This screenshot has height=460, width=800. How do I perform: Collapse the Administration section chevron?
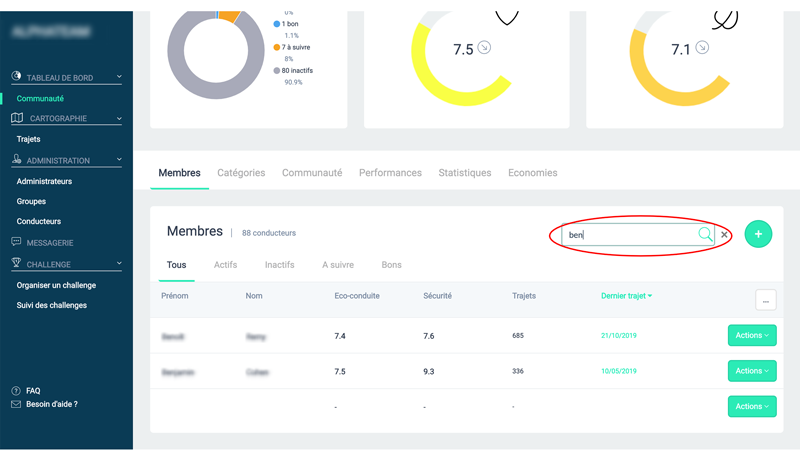(119, 160)
